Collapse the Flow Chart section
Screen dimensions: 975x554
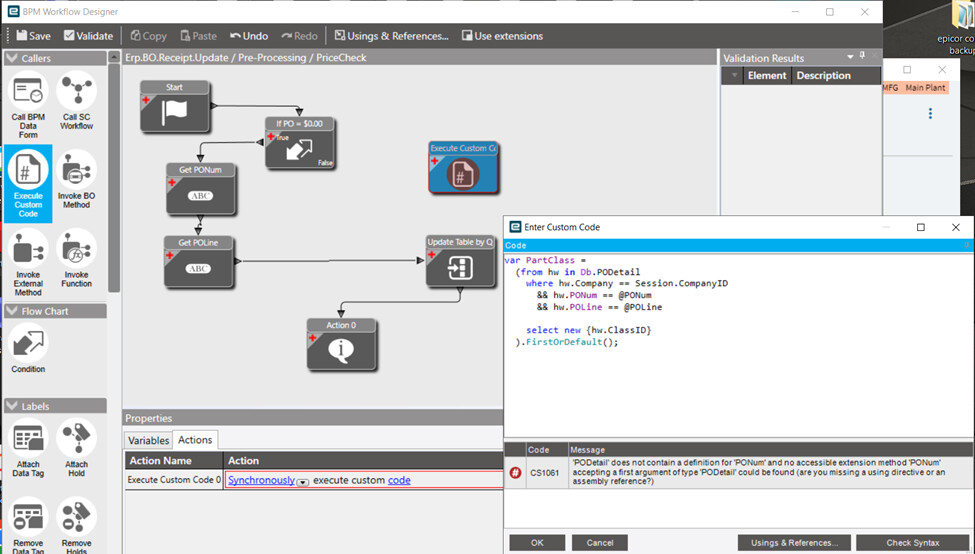coord(12,311)
